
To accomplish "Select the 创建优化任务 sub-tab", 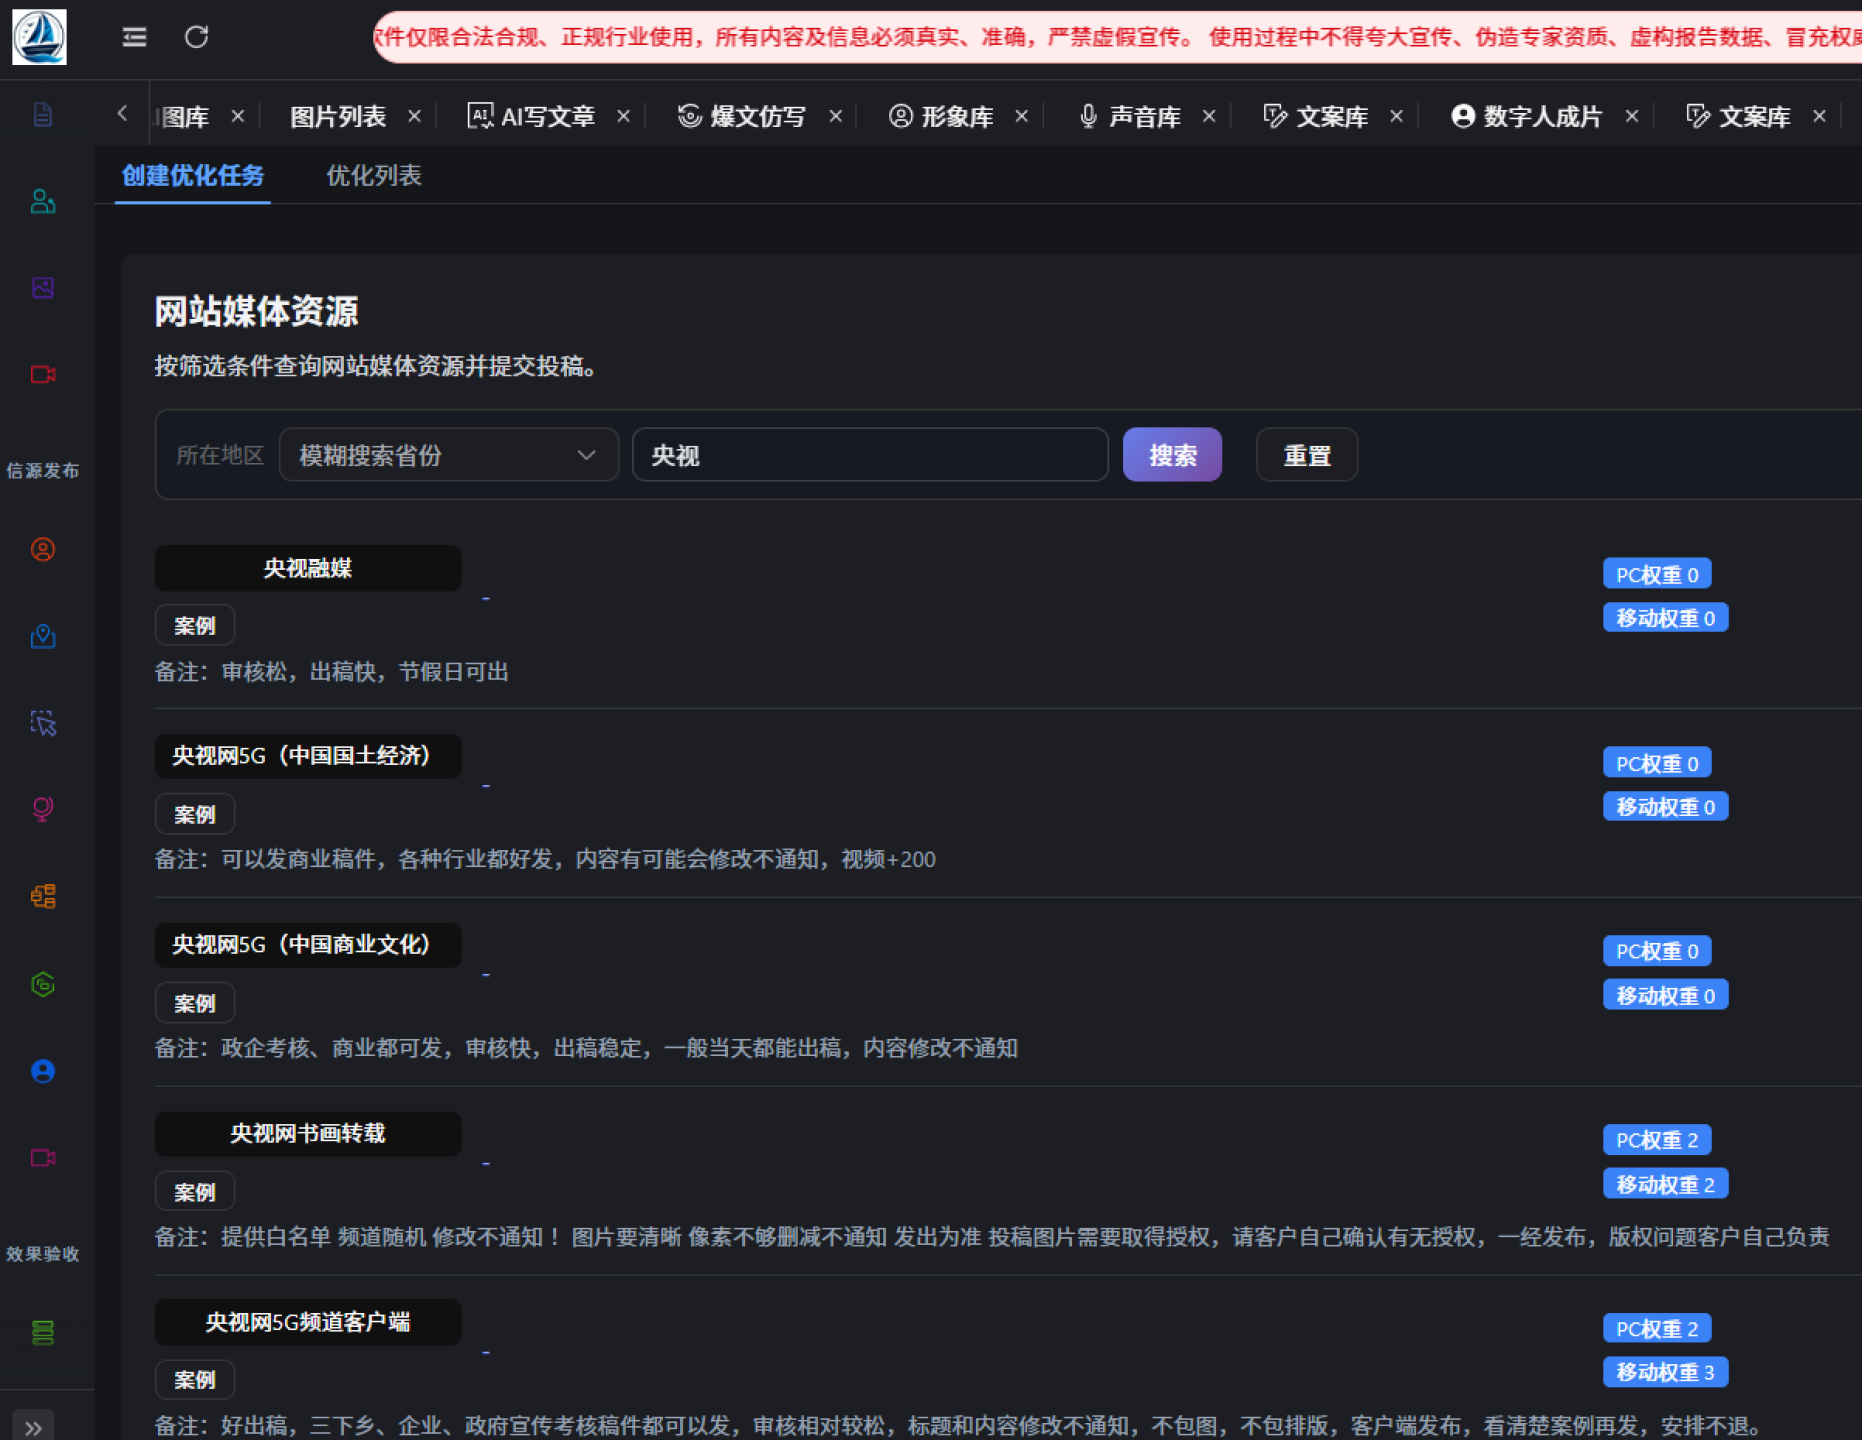I will (x=193, y=175).
